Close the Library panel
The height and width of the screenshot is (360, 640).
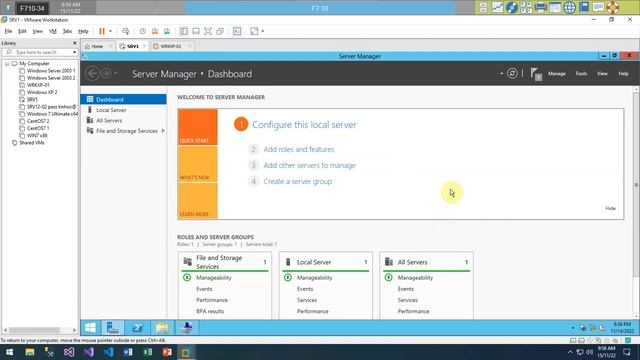pos(75,43)
